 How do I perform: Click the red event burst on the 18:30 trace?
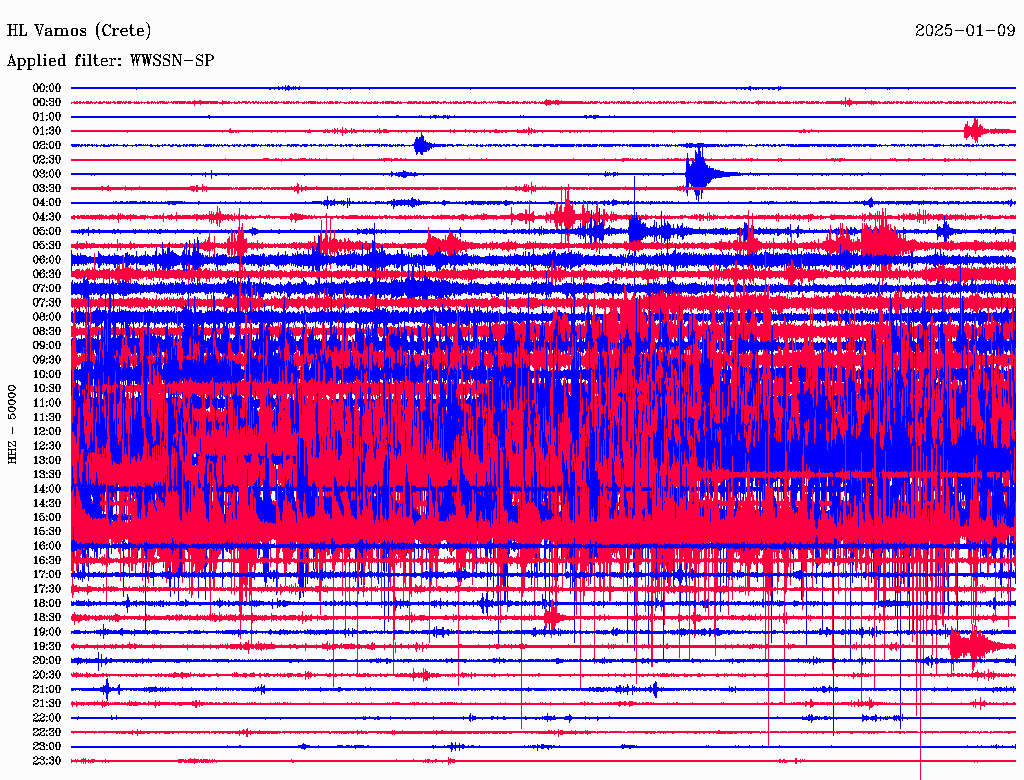pos(554,617)
